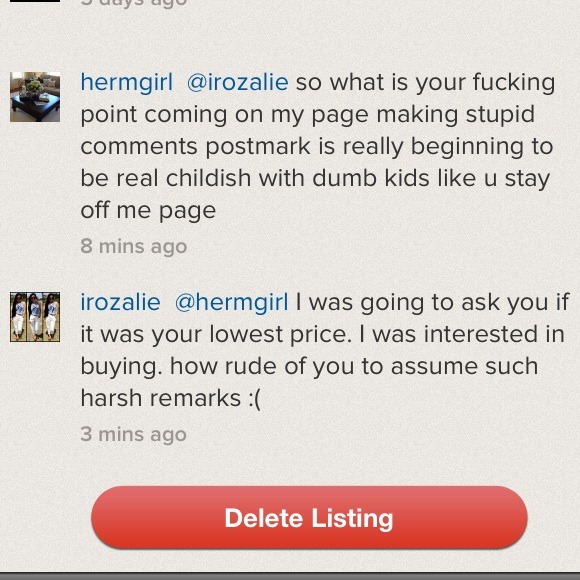Open the @irozalie mention link
Screen dimensions: 580x580
pyautogui.click(x=237, y=83)
